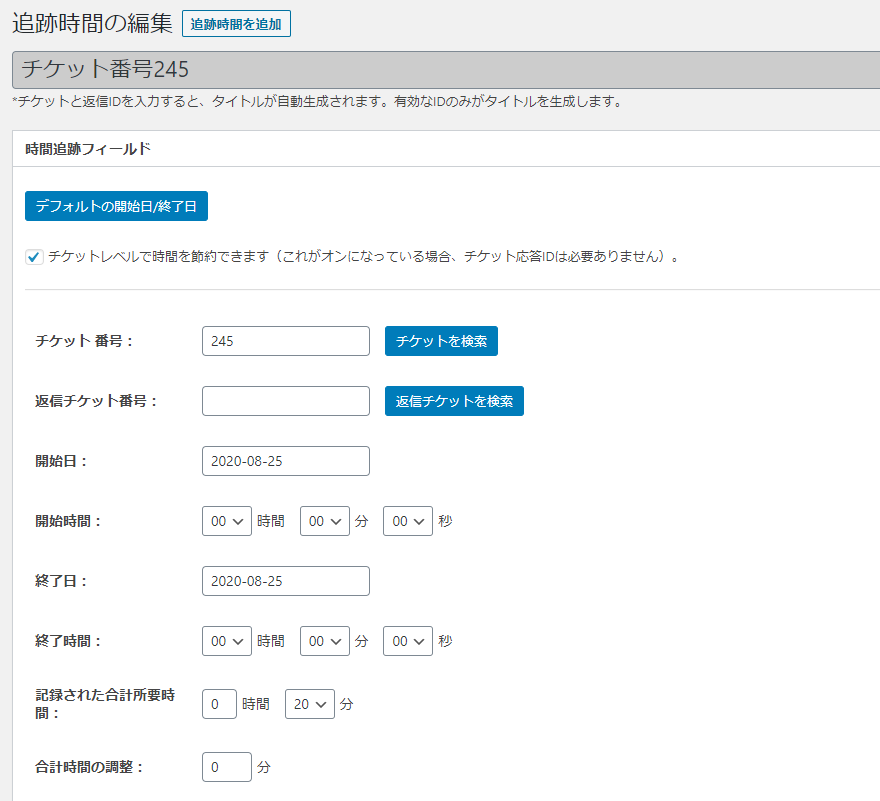The image size is (880, 801).
Task: Click the empty 返信チケット番号 input field
Action: 285,401
